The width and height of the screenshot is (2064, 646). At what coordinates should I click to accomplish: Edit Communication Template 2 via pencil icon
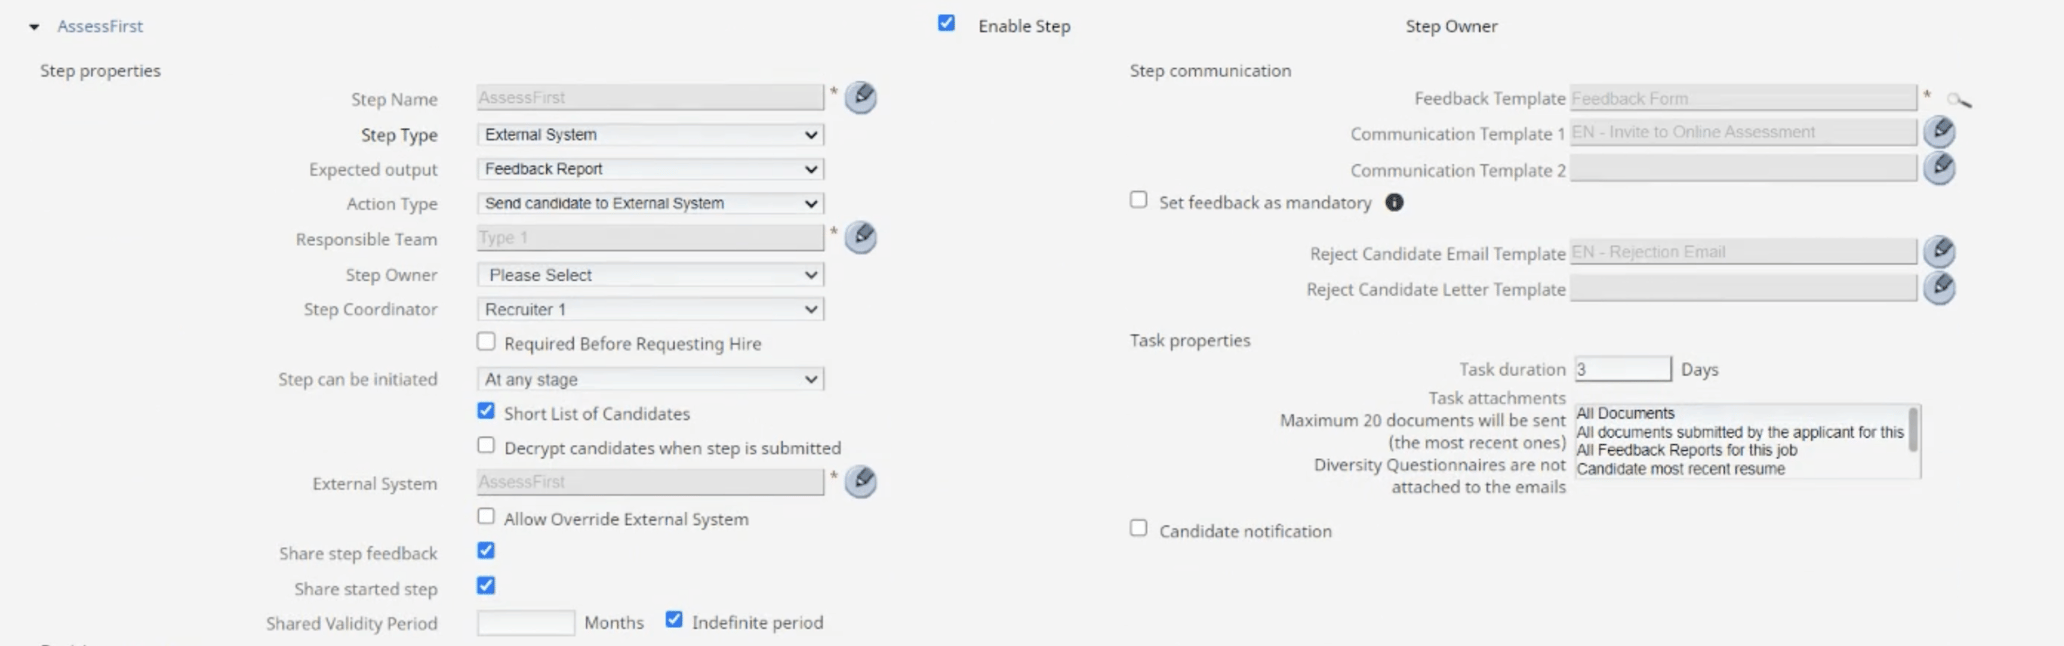coord(1938,169)
